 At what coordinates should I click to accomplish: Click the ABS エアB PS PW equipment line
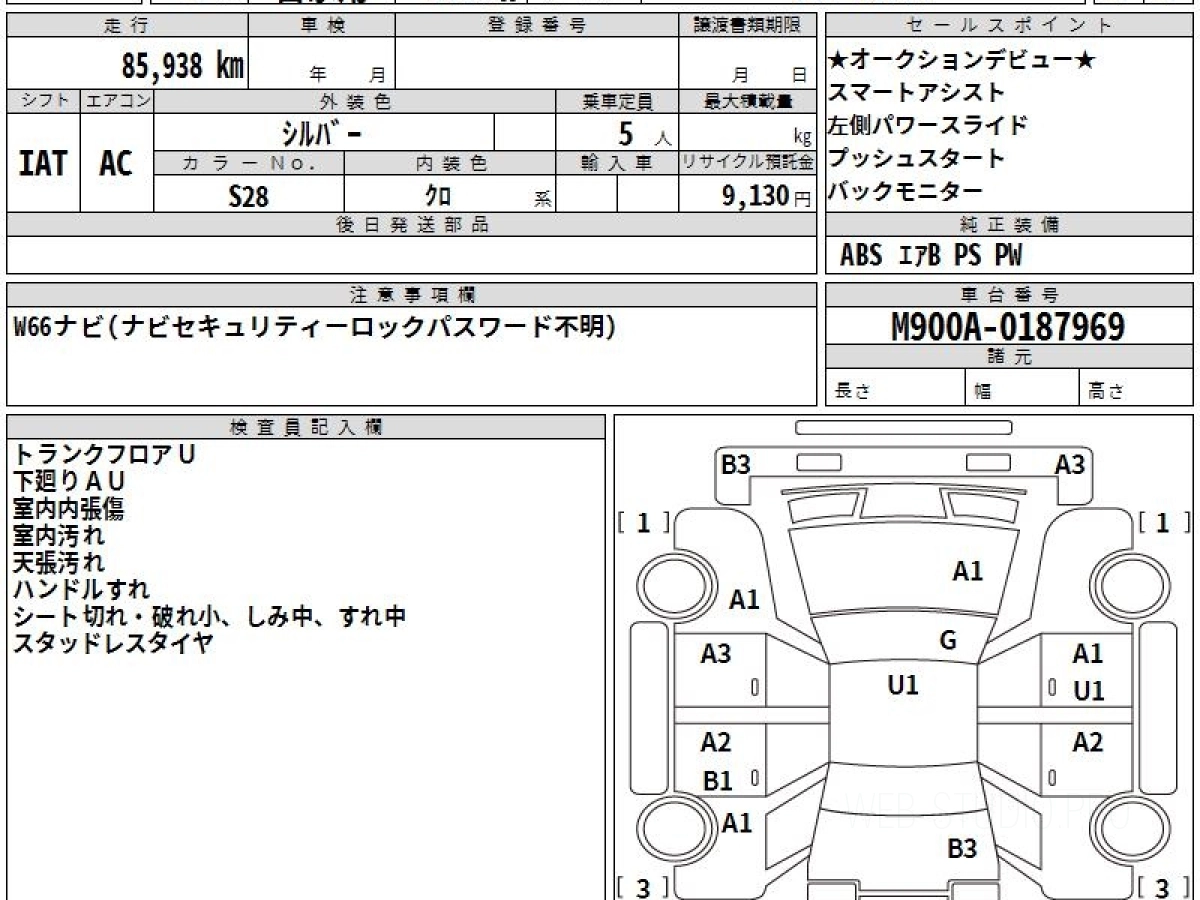(x=931, y=256)
